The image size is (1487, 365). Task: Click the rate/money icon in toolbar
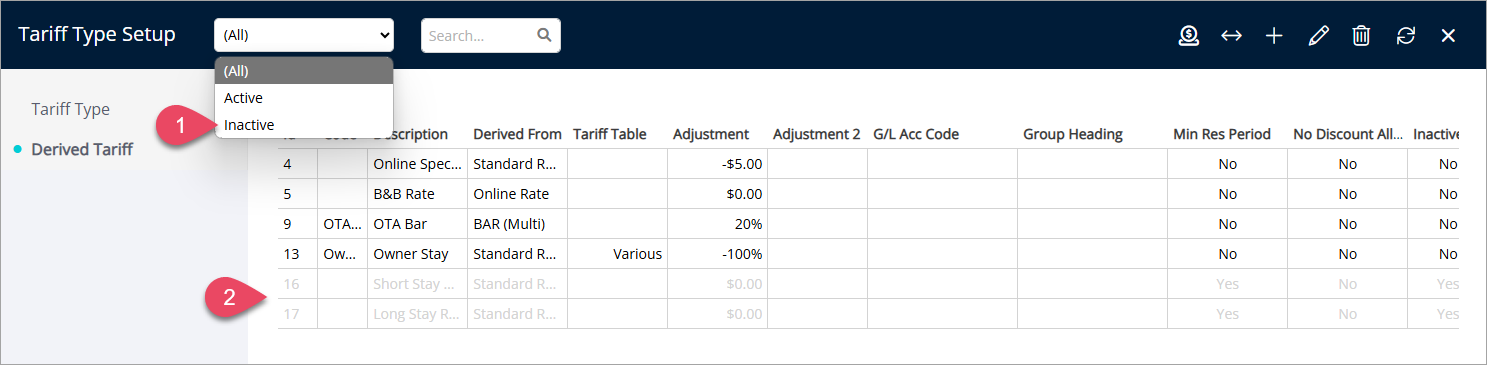click(1189, 35)
